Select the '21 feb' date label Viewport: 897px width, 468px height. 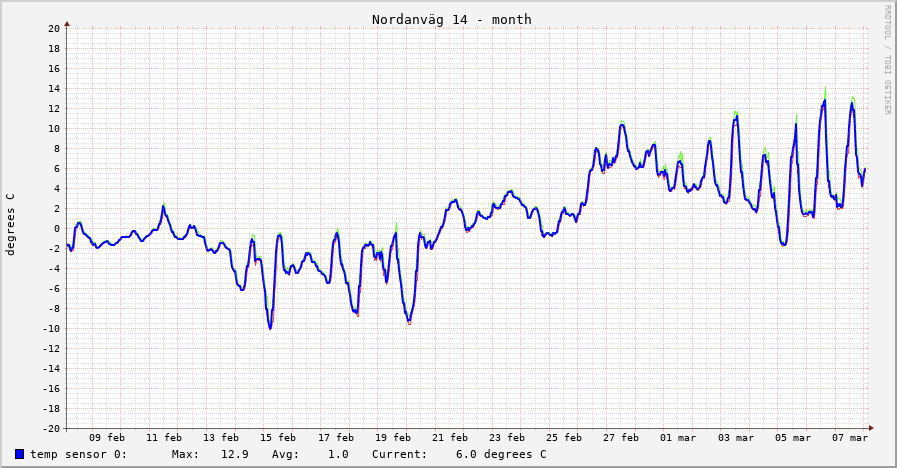click(450, 437)
